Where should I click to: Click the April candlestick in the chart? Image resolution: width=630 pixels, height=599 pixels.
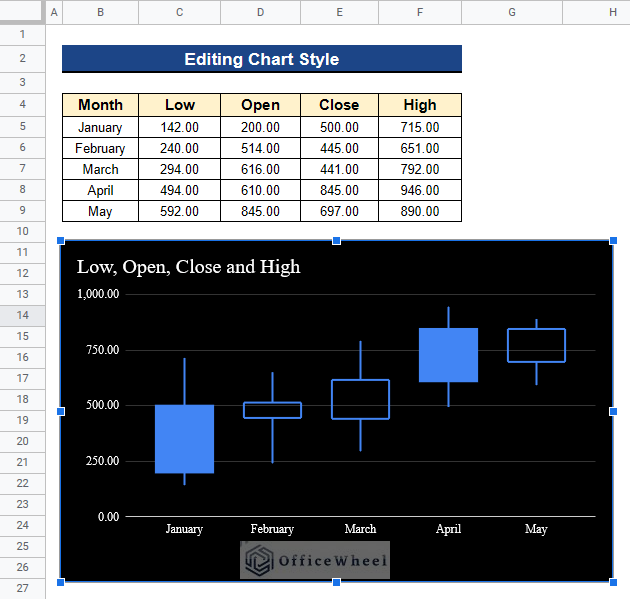click(448, 355)
